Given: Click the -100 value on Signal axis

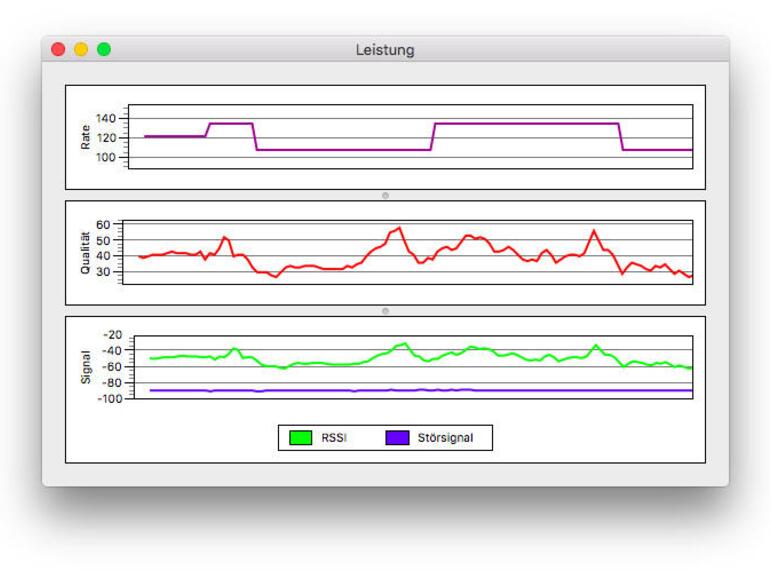Looking at the screenshot, I should click(x=110, y=399).
